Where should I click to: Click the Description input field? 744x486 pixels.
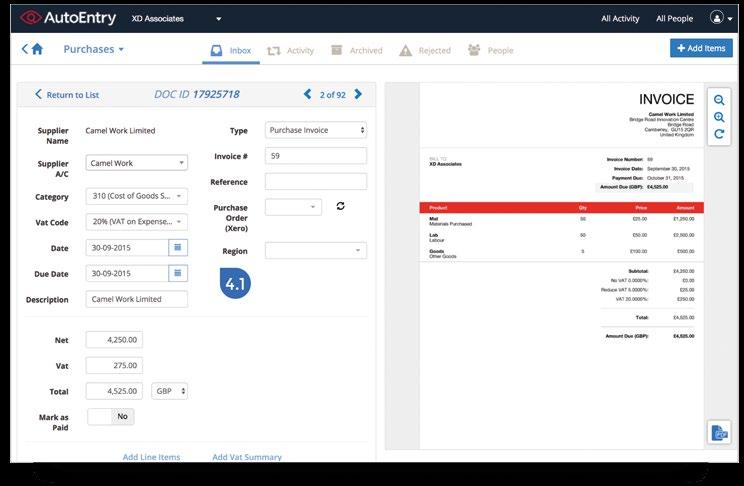(137, 299)
